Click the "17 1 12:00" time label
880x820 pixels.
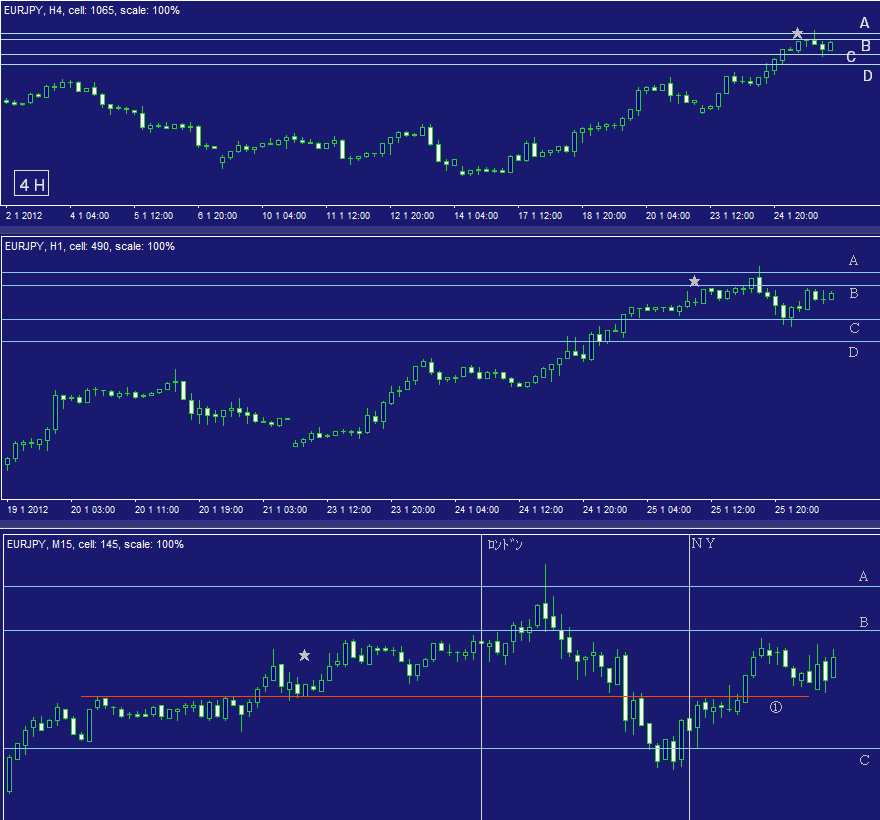click(x=540, y=216)
